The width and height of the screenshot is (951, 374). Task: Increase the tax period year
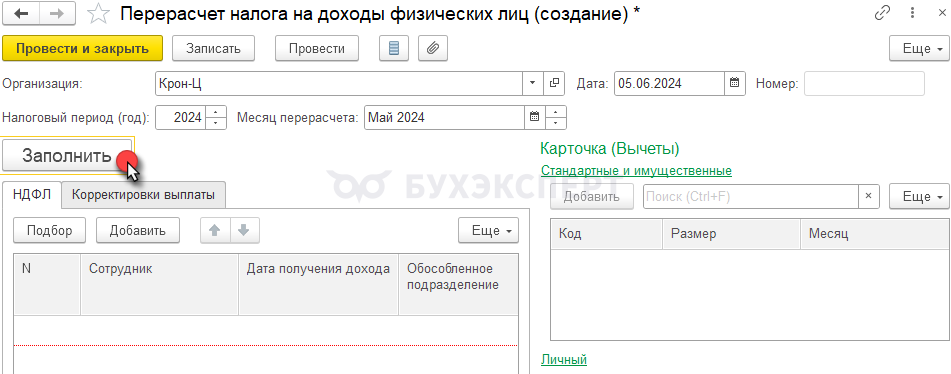point(216,112)
